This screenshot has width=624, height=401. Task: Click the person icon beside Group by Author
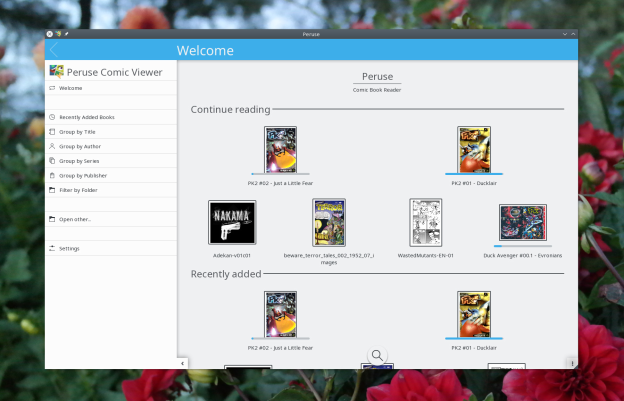[52, 146]
